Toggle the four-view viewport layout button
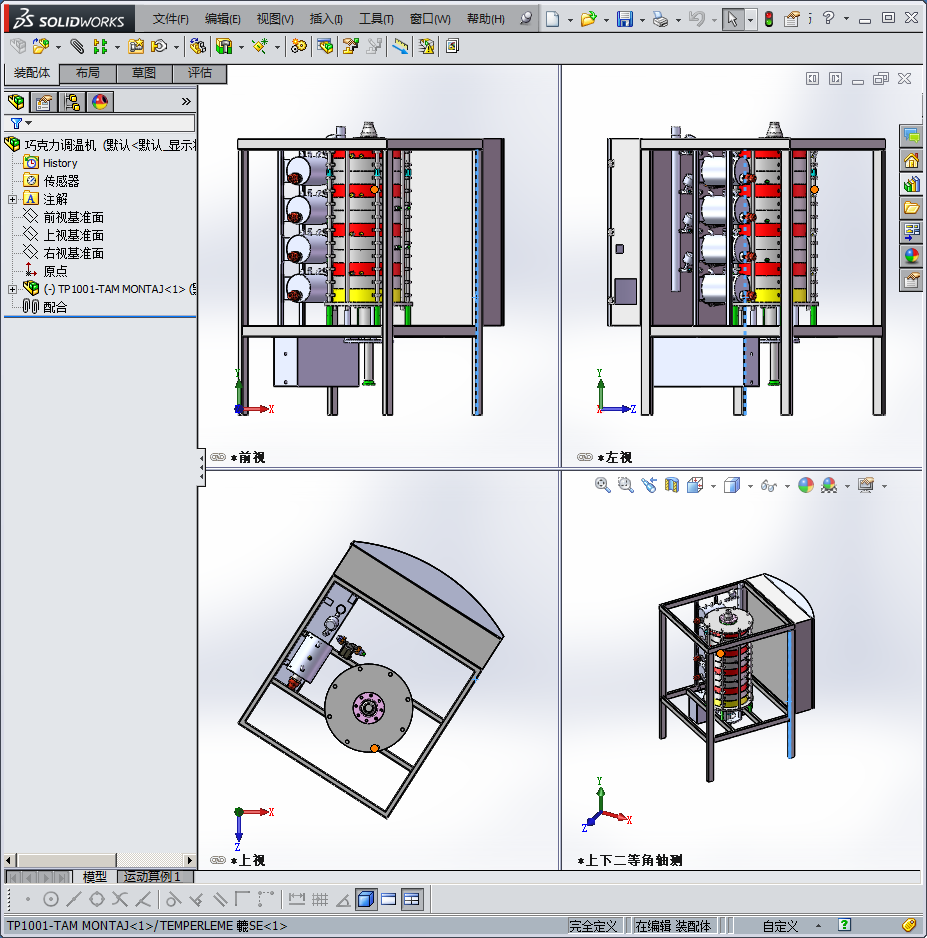The height and width of the screenshot is (938, 927). tap(412, 899)
